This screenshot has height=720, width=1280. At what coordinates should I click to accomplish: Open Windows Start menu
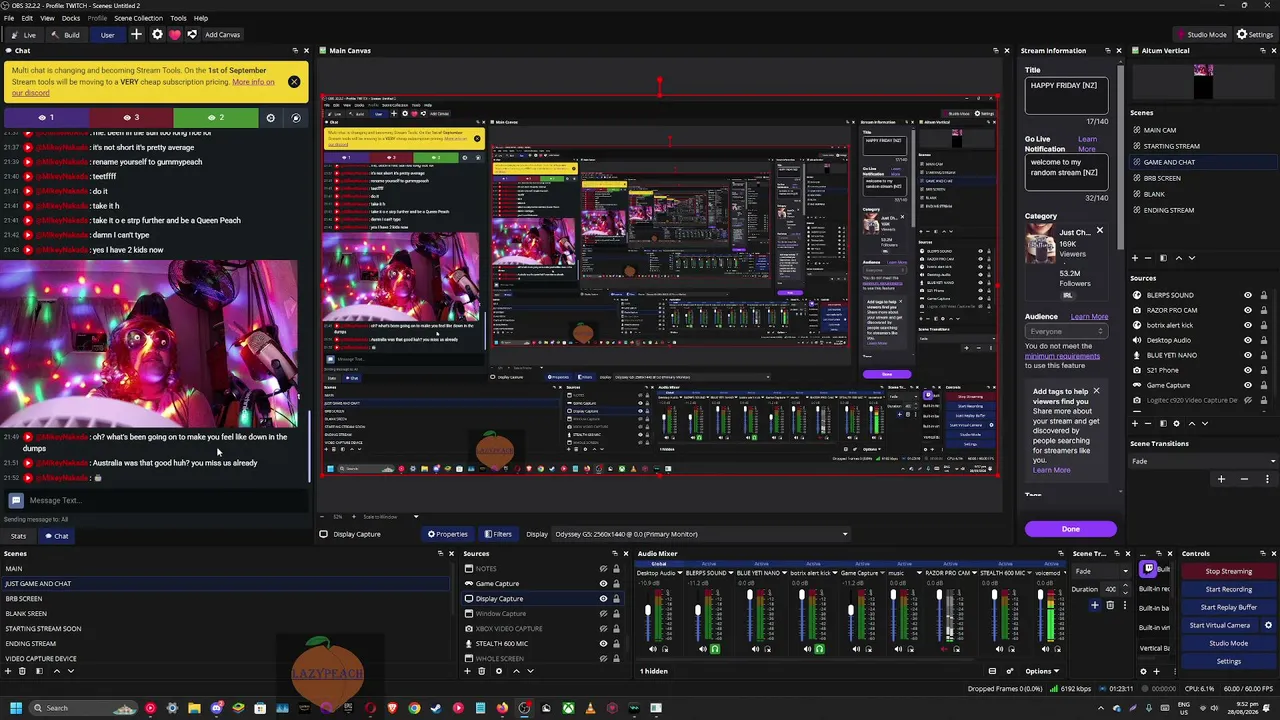point(15,708)
